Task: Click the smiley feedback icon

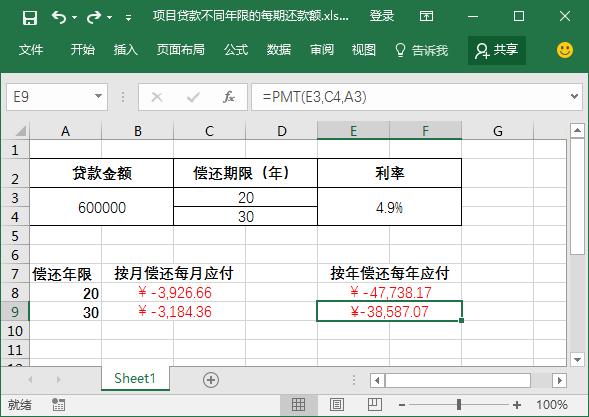Action: click(565, 50)
